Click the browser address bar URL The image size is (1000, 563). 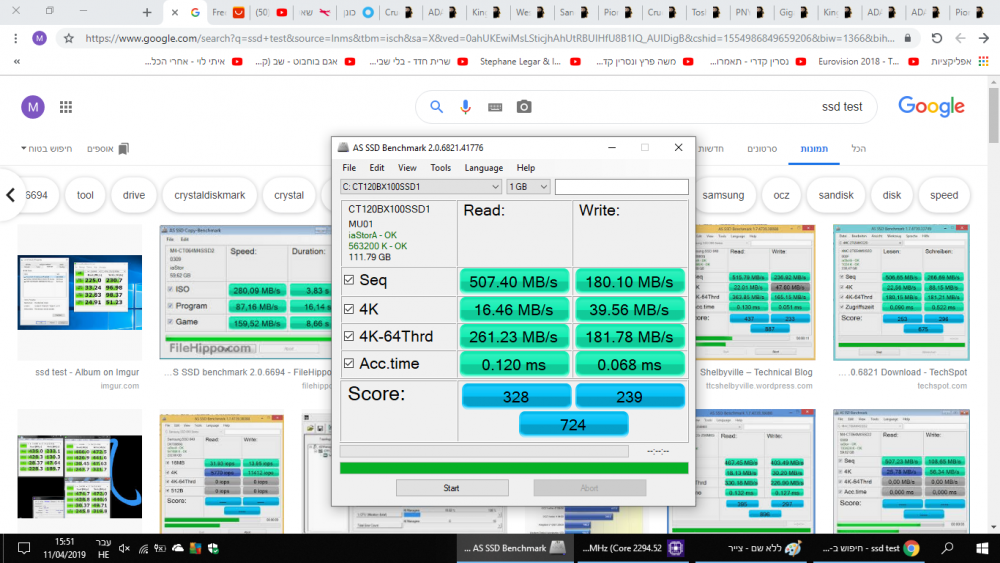pos(489,38)
